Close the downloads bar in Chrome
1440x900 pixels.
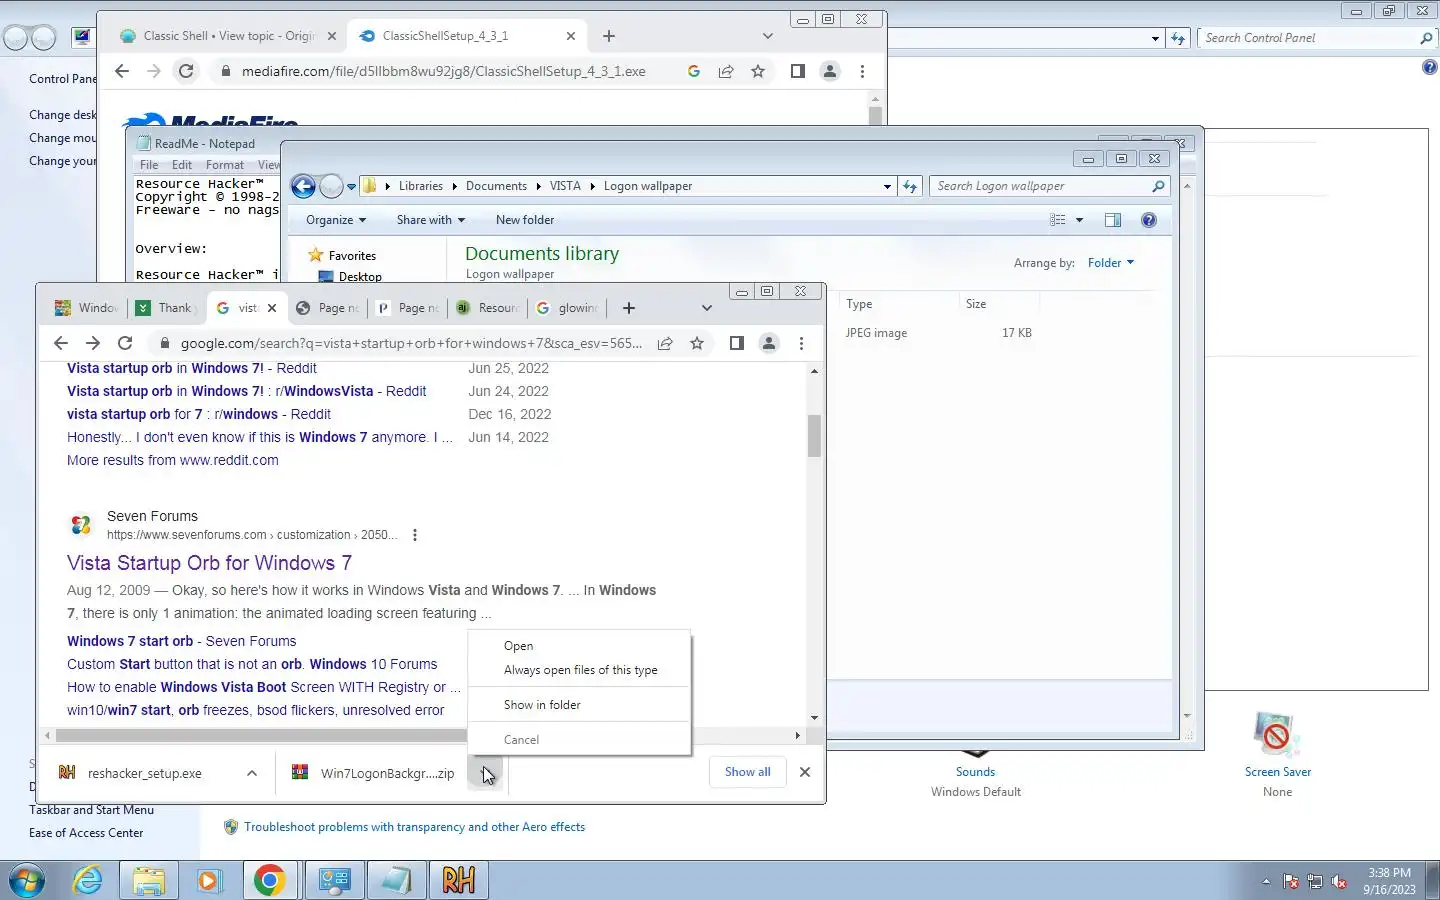805,772
